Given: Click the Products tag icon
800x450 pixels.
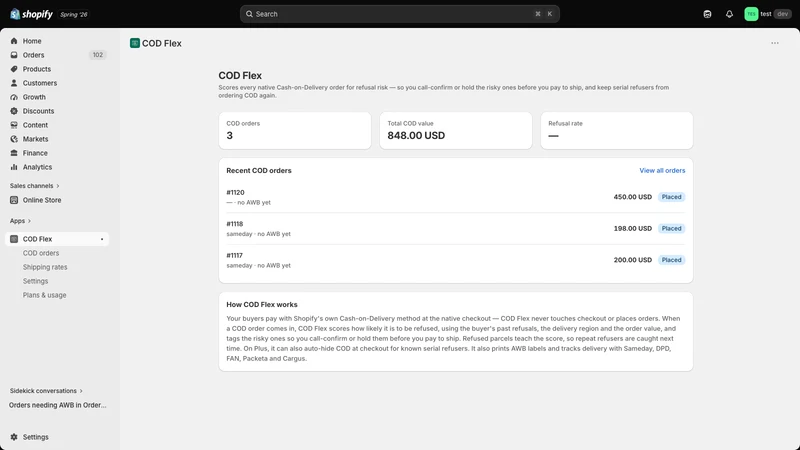Looking at the screenshot, I should (x=14, y=69).
